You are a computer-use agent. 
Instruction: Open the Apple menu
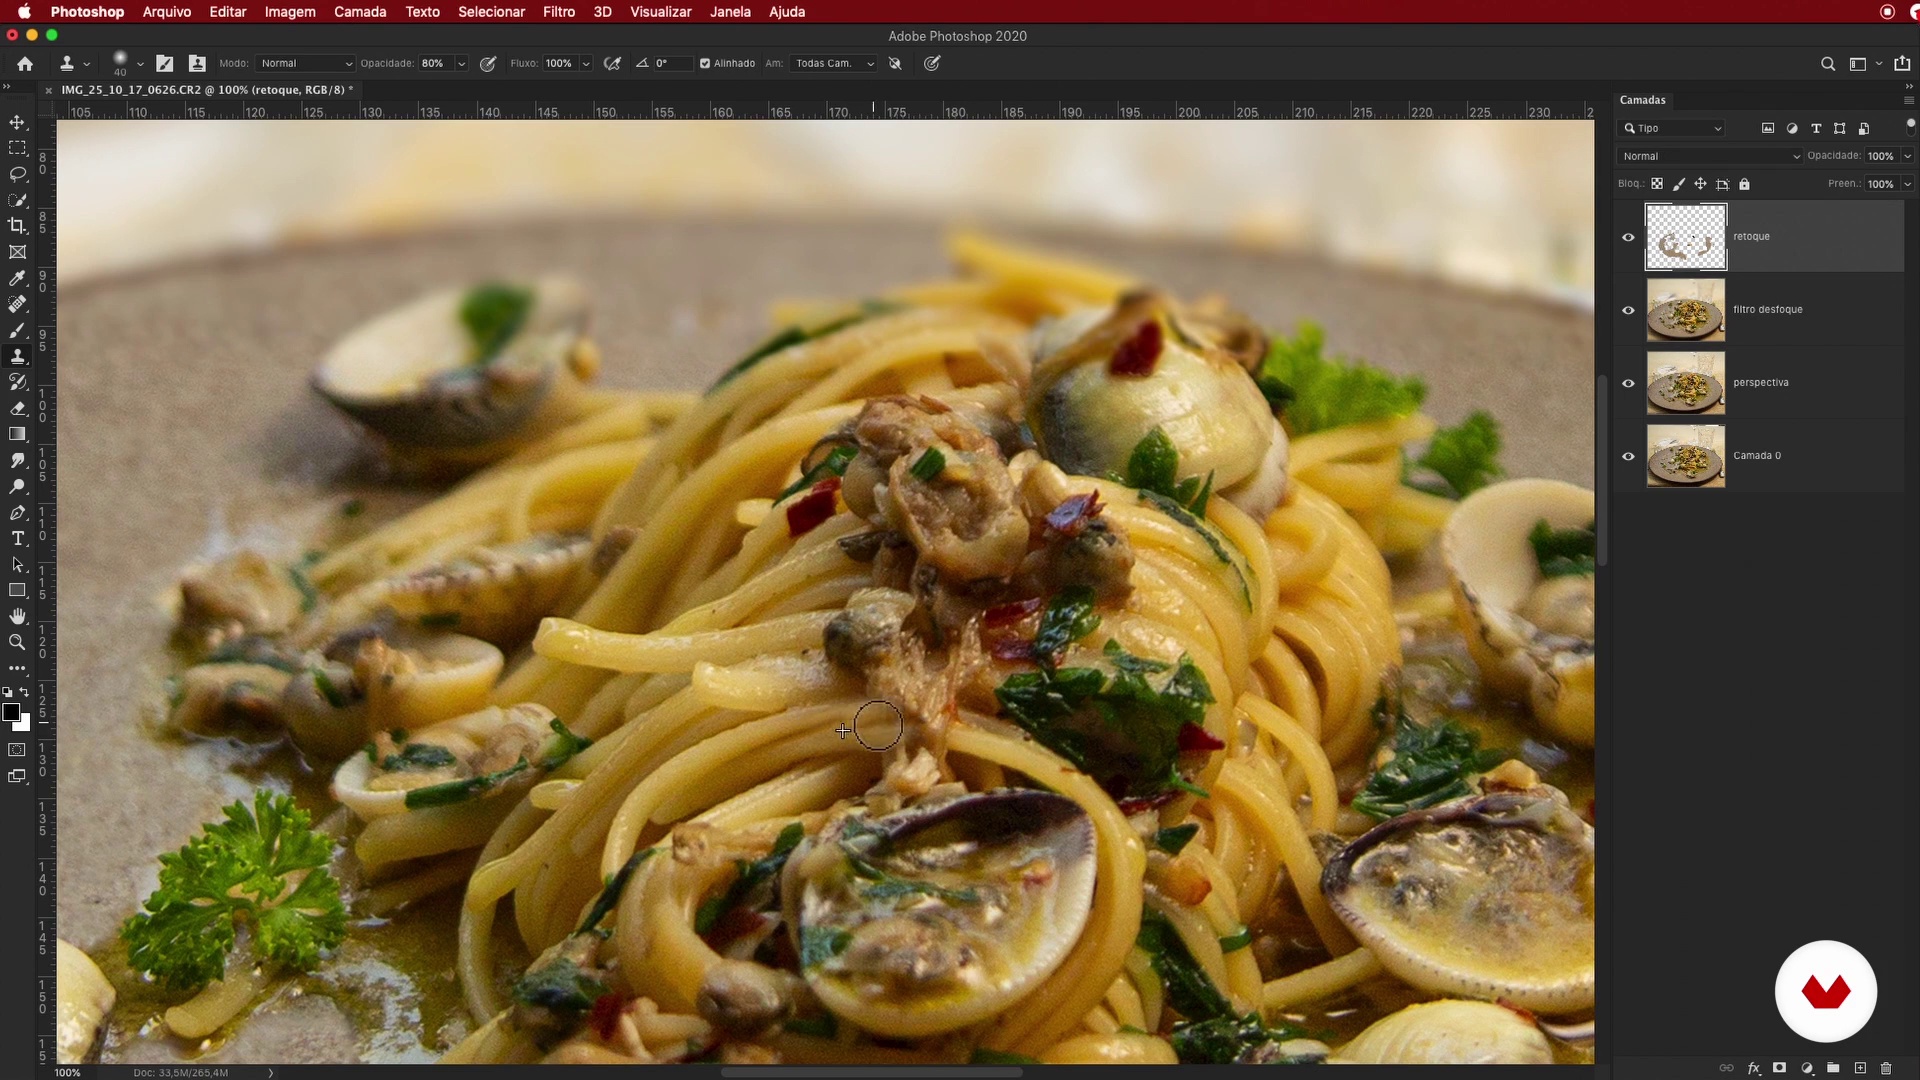coord(24,12)
